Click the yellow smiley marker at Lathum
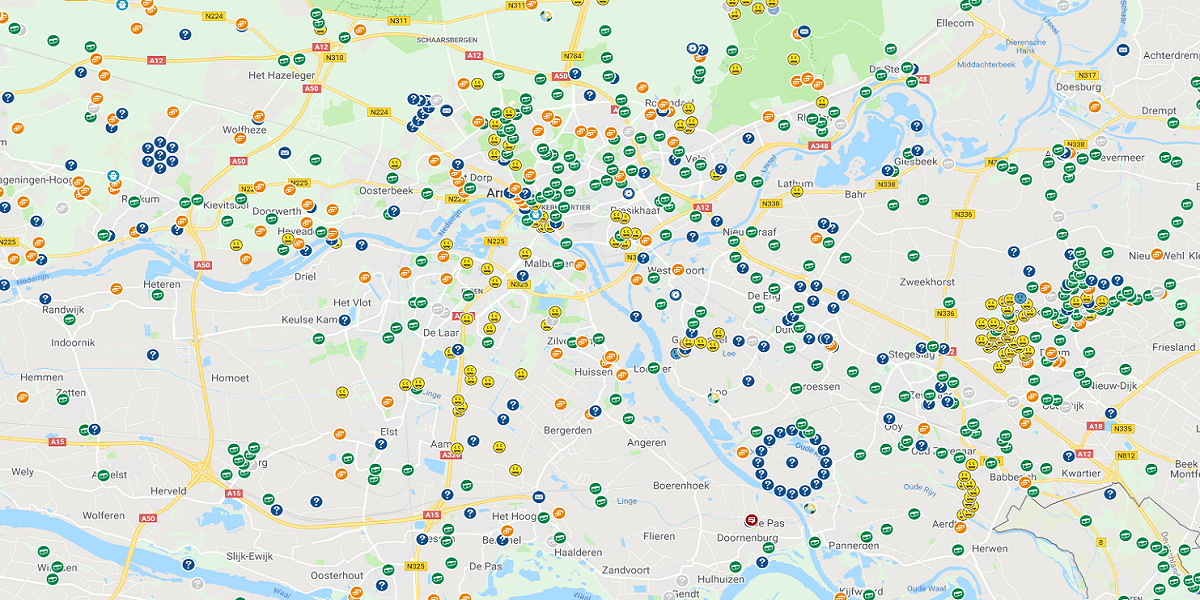This screenshot has width=1200, height=600. pyautogui.click(x=797, y=191)
